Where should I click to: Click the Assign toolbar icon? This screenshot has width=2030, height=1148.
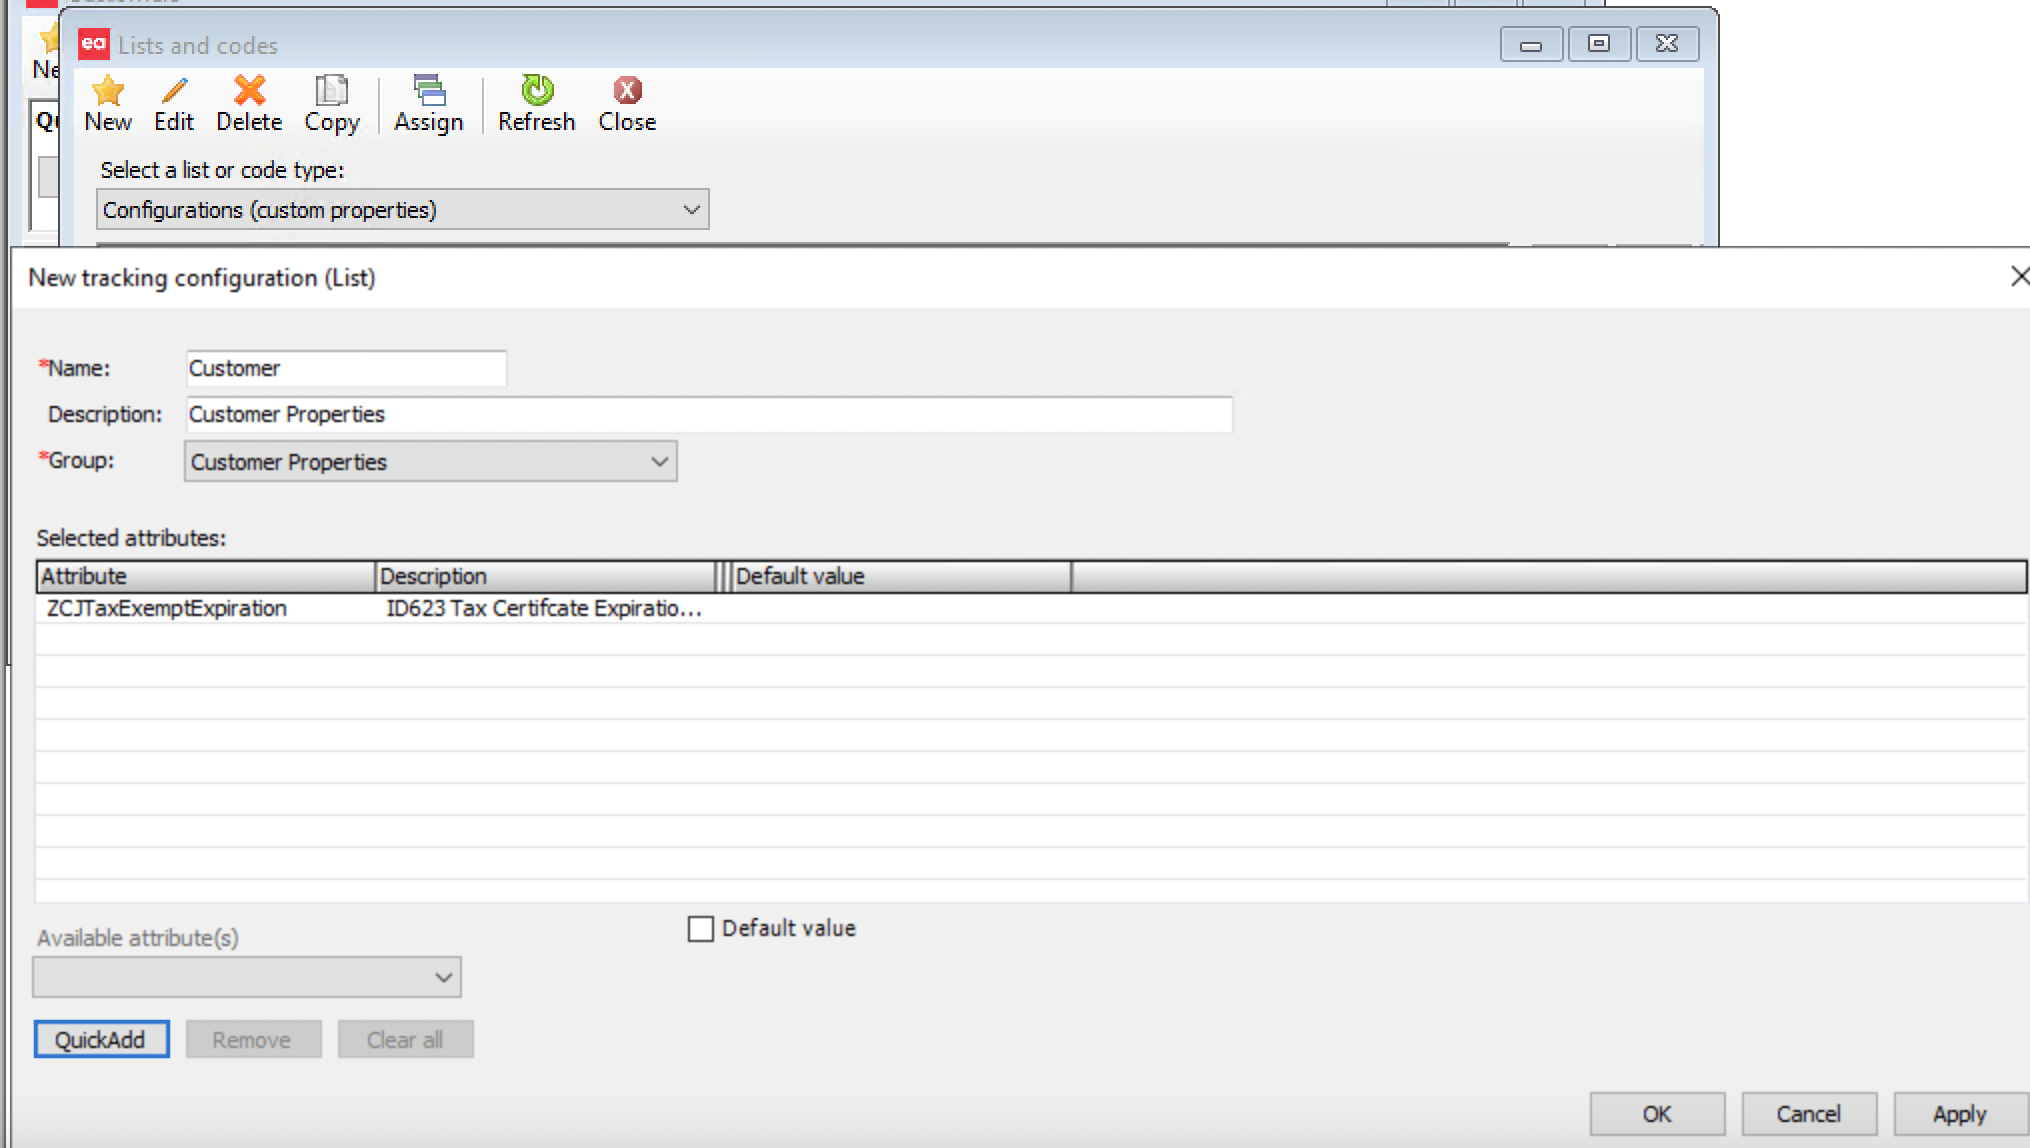(429, 91)
